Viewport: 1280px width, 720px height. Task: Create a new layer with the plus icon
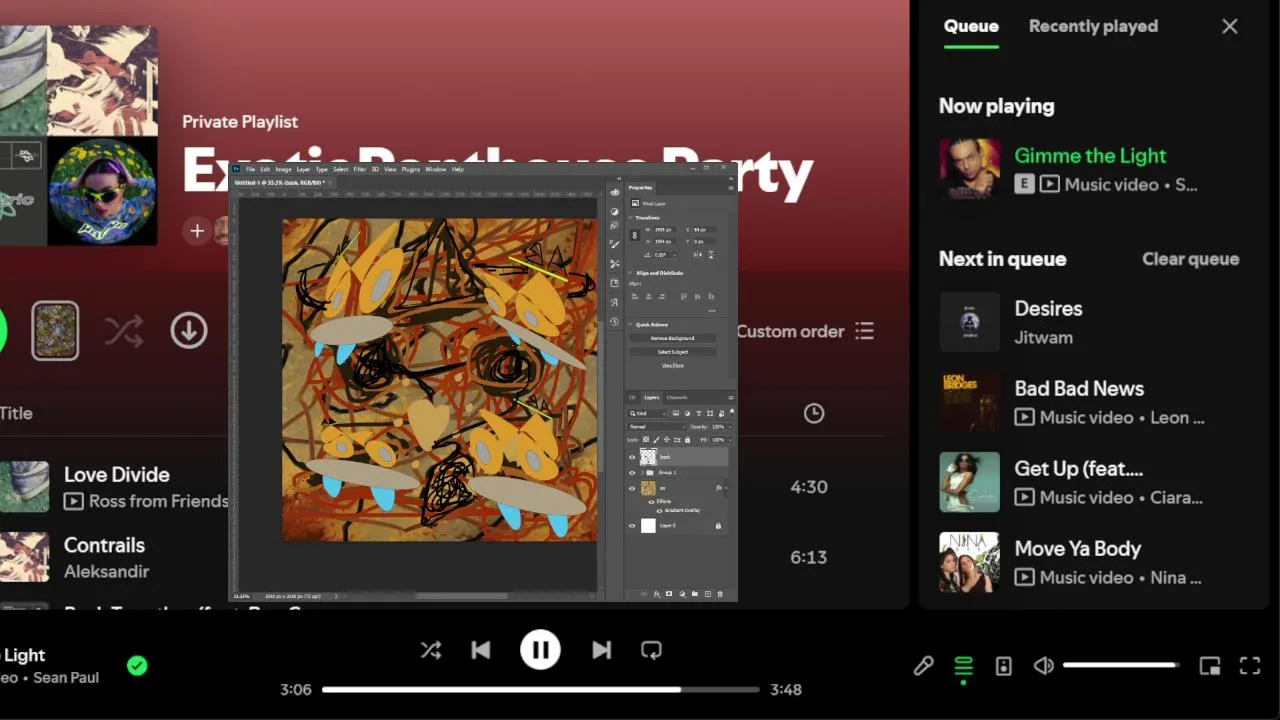coord(708,594)
